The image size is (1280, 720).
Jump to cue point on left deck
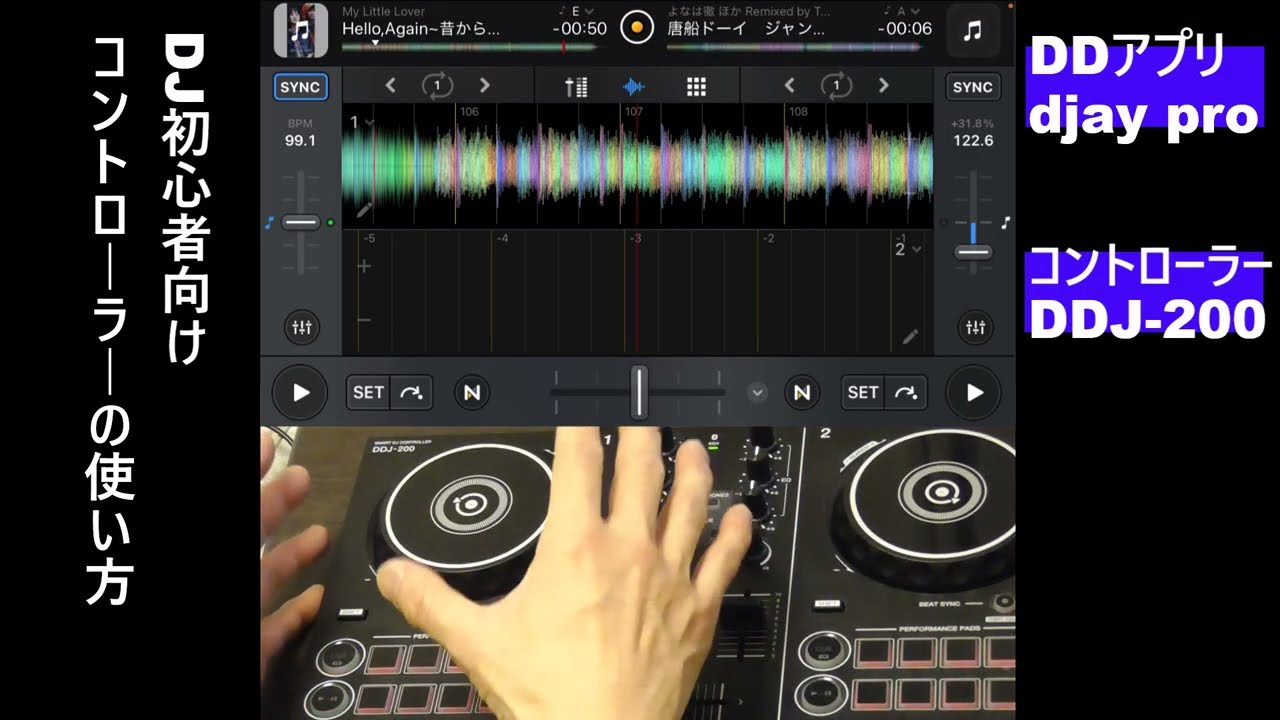[x=411, y=393]
